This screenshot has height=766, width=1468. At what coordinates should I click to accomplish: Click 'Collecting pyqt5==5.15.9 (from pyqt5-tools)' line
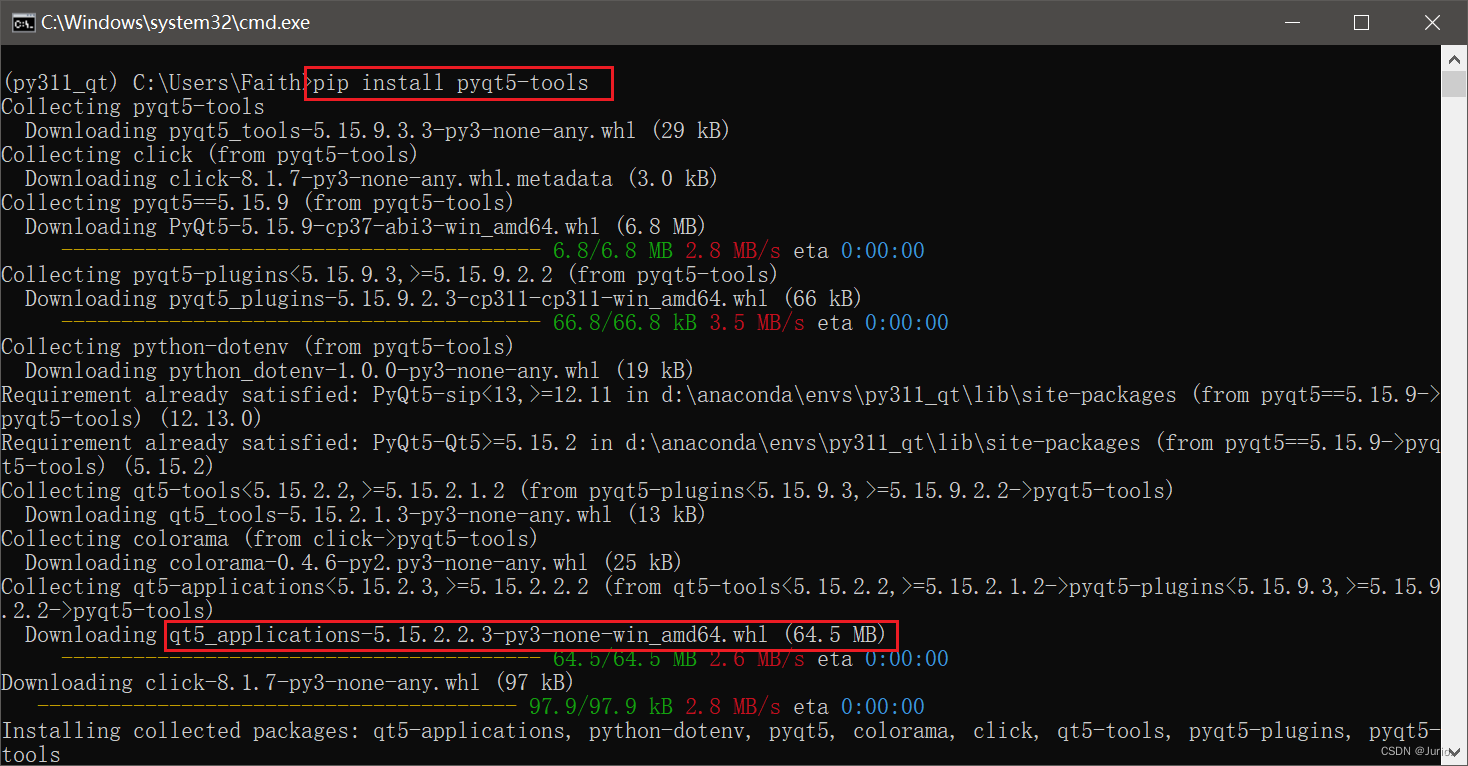258,203
